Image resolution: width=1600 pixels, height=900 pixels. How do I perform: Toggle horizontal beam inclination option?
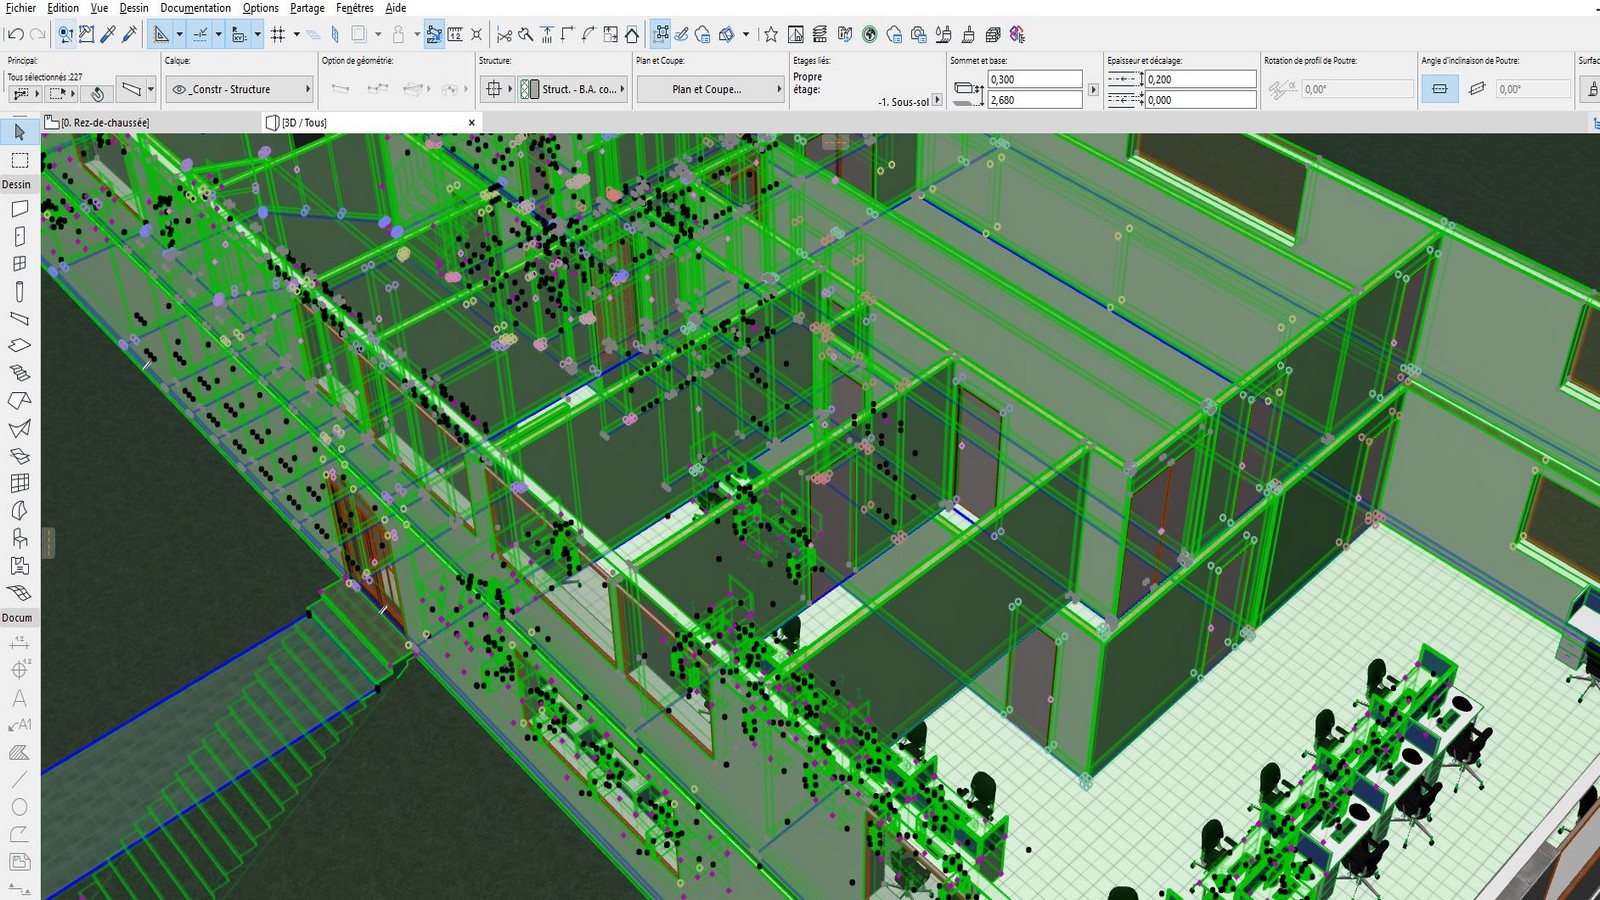1439,89
